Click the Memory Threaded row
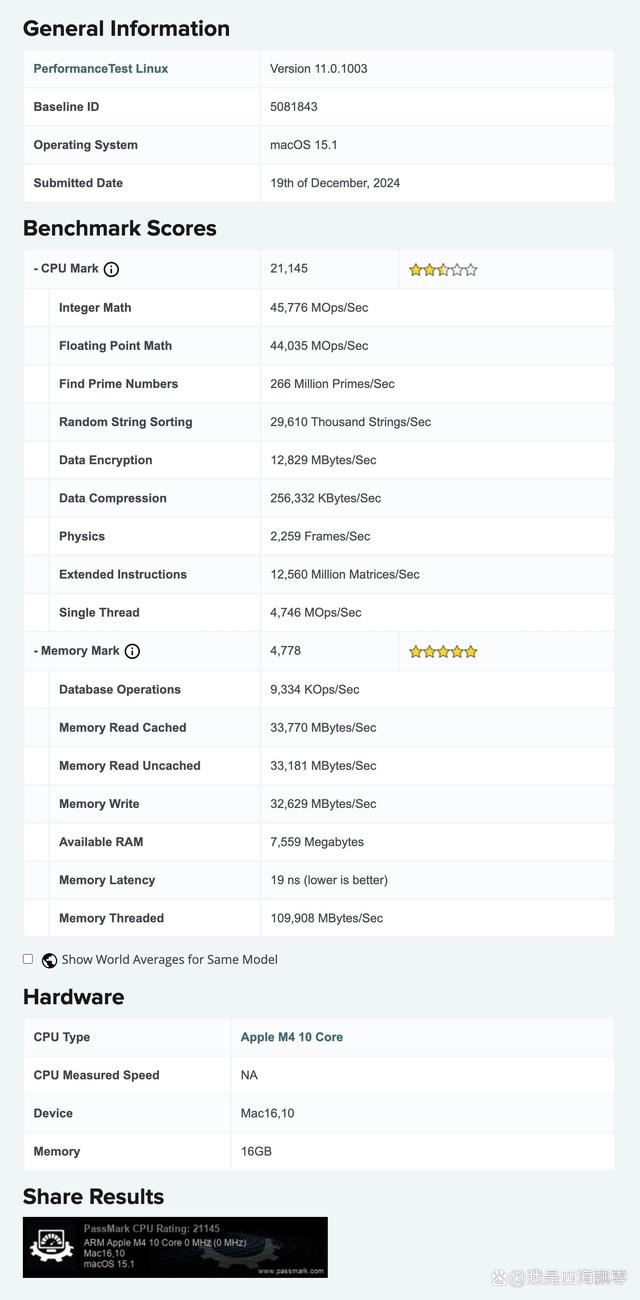 point(111,918)
